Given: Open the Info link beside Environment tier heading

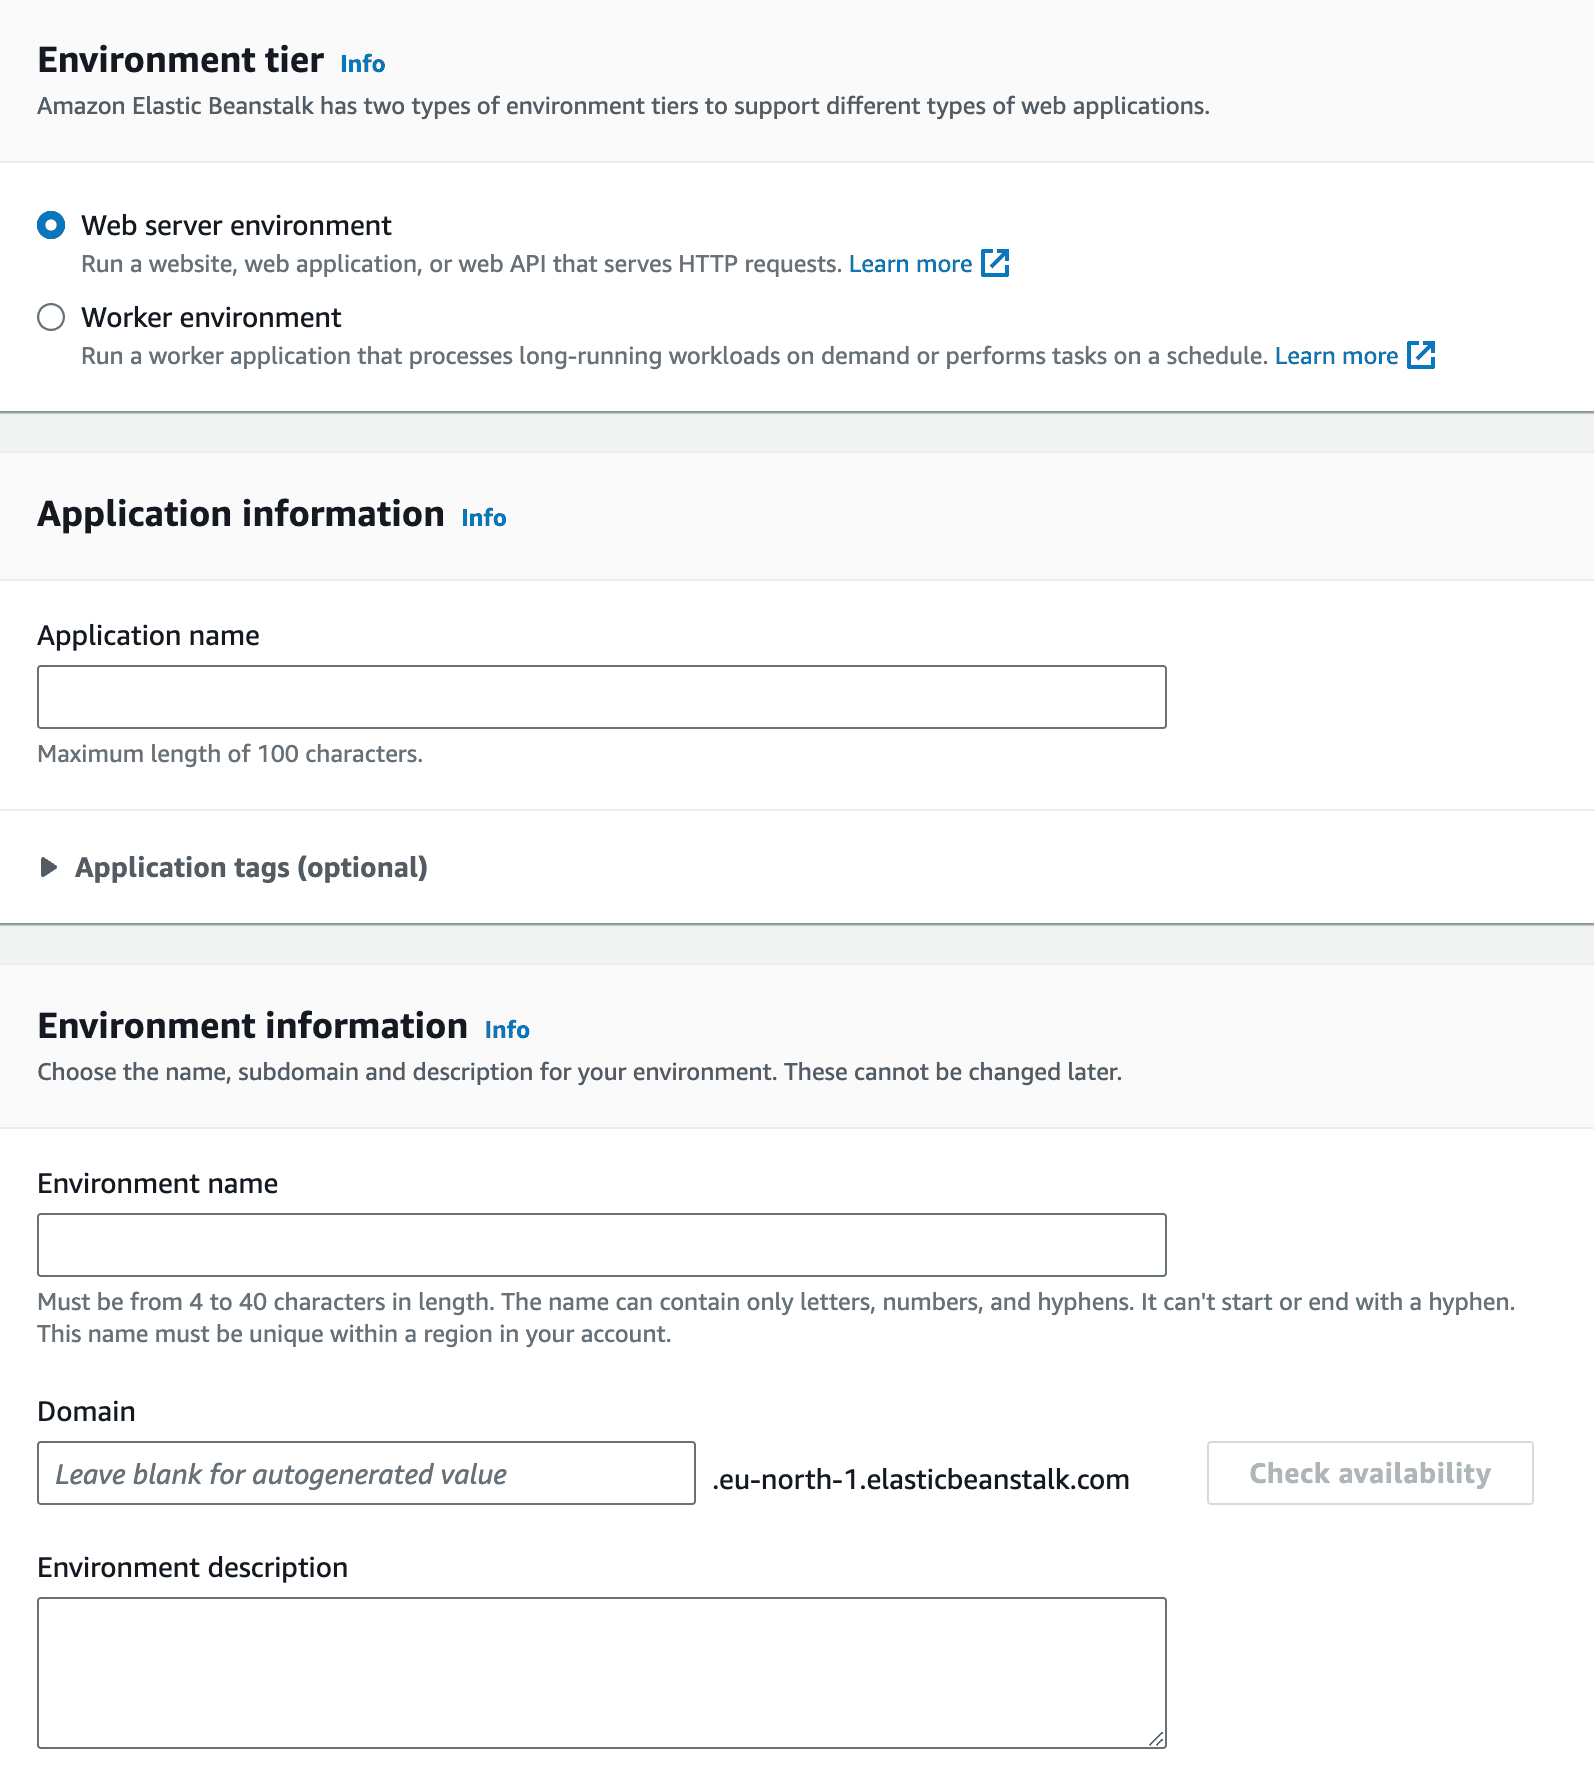Looking at the screenshot, I should [362, 63].
